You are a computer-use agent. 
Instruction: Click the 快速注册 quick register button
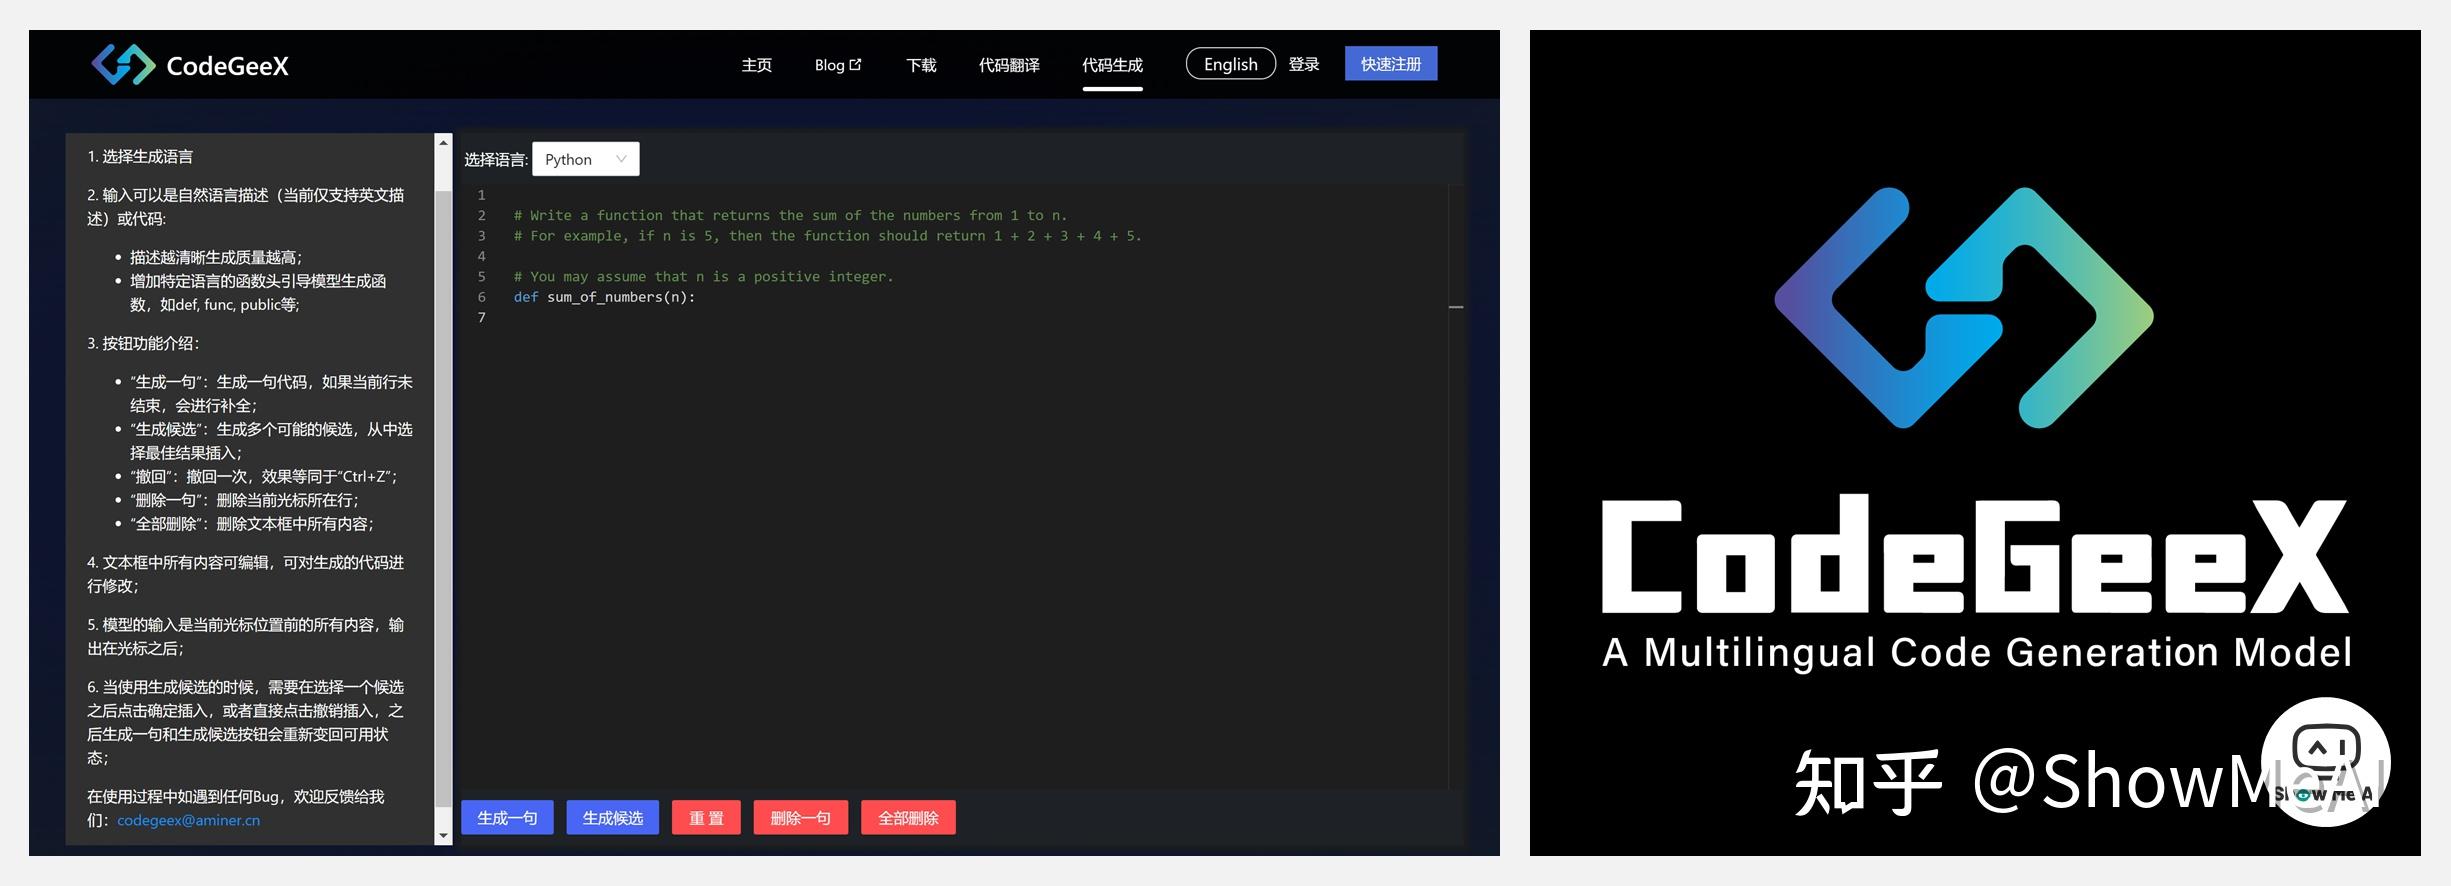(1391, 64)
